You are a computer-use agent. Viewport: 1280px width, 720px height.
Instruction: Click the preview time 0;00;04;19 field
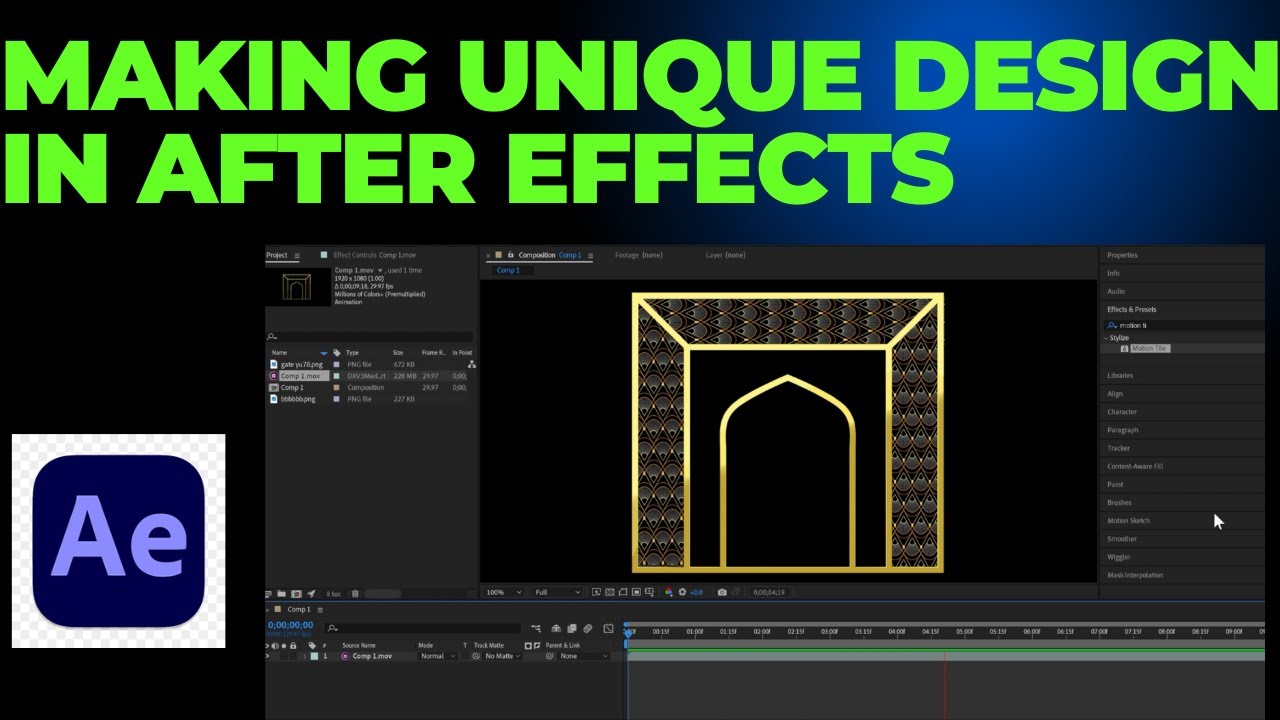tap(769, 592)
